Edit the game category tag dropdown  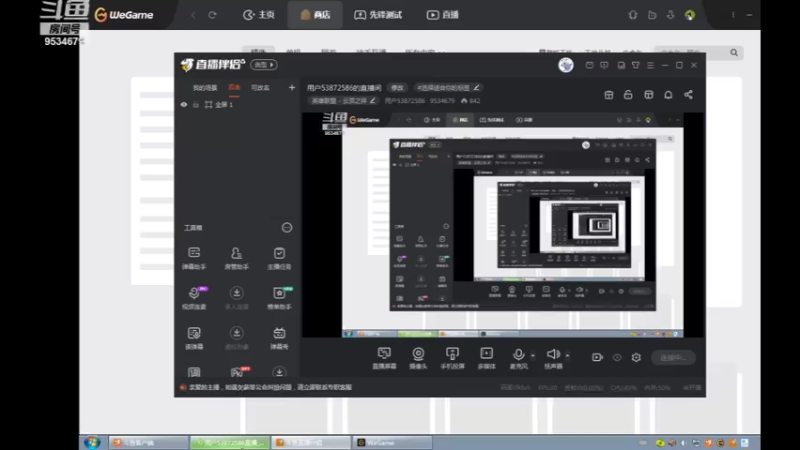(343, 101)
